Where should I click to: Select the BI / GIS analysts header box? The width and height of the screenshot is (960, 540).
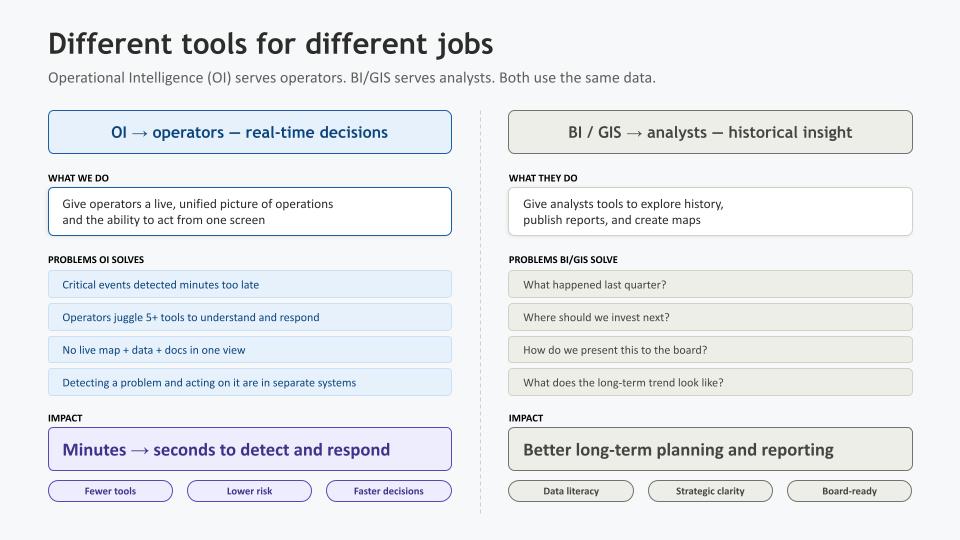(x=710, y=132)
